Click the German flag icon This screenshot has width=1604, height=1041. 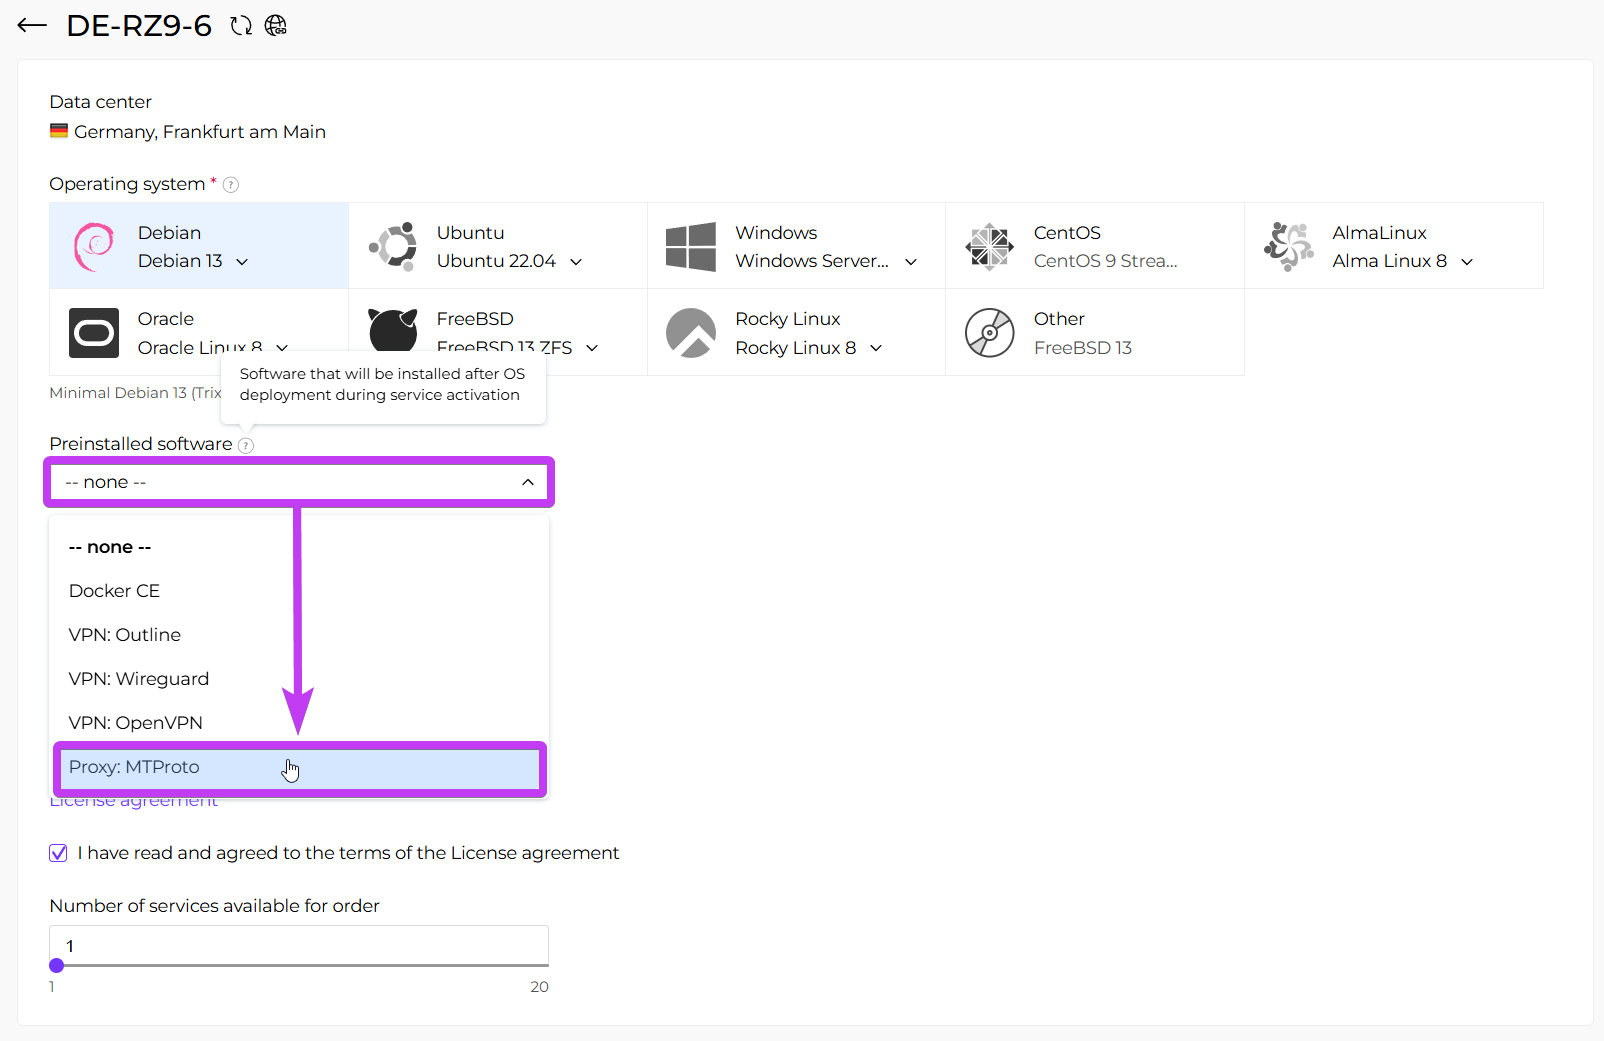pyautogui.click(x=59, y=131)
